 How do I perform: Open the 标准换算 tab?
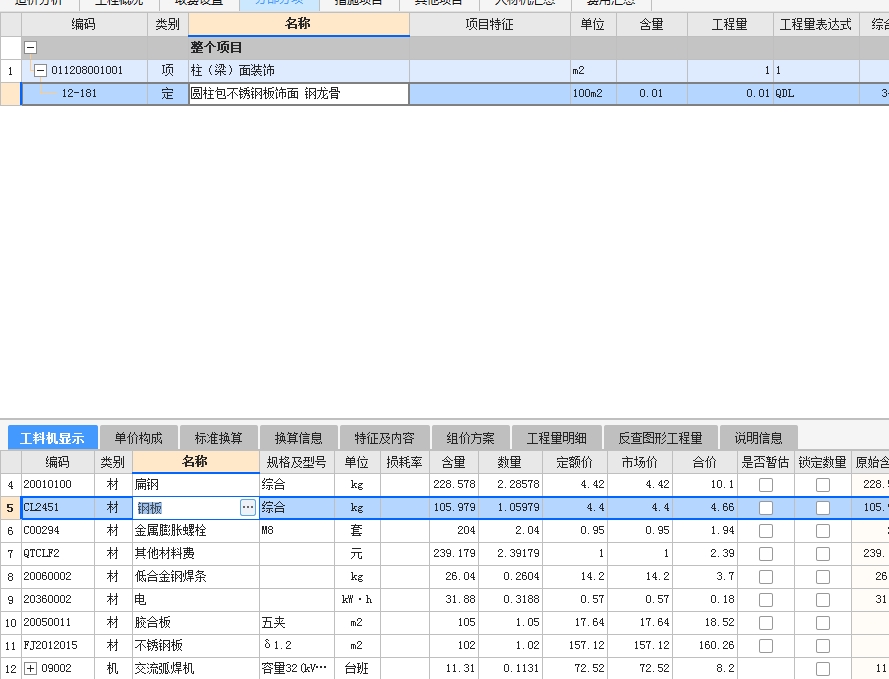pyautogui.click(x=218, y=438)
